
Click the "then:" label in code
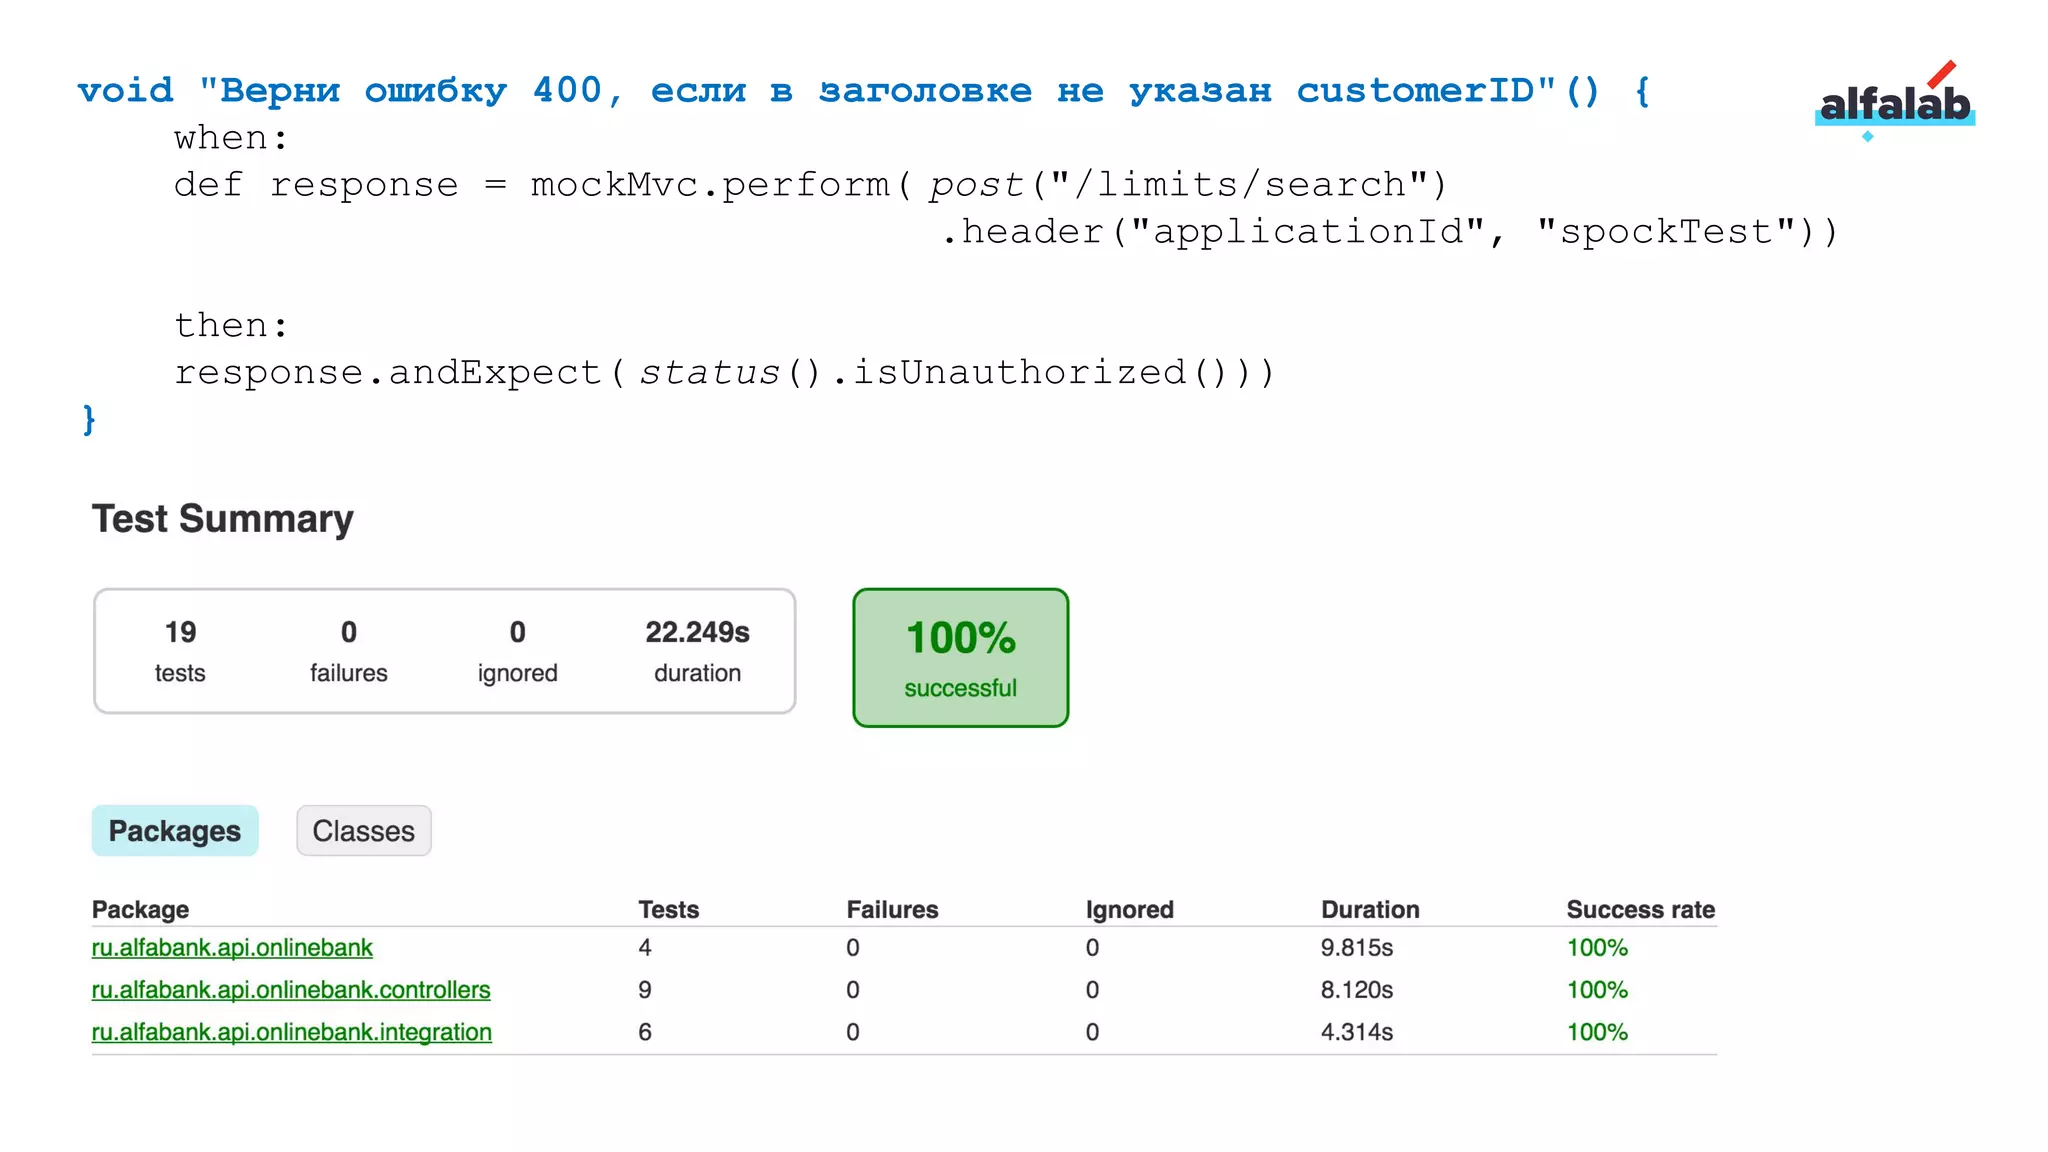pos(231,325)
